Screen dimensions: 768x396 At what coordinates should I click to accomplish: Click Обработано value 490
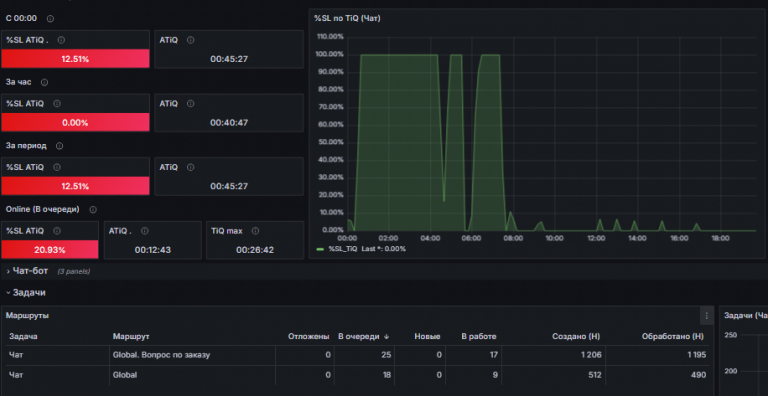[698, 375]
